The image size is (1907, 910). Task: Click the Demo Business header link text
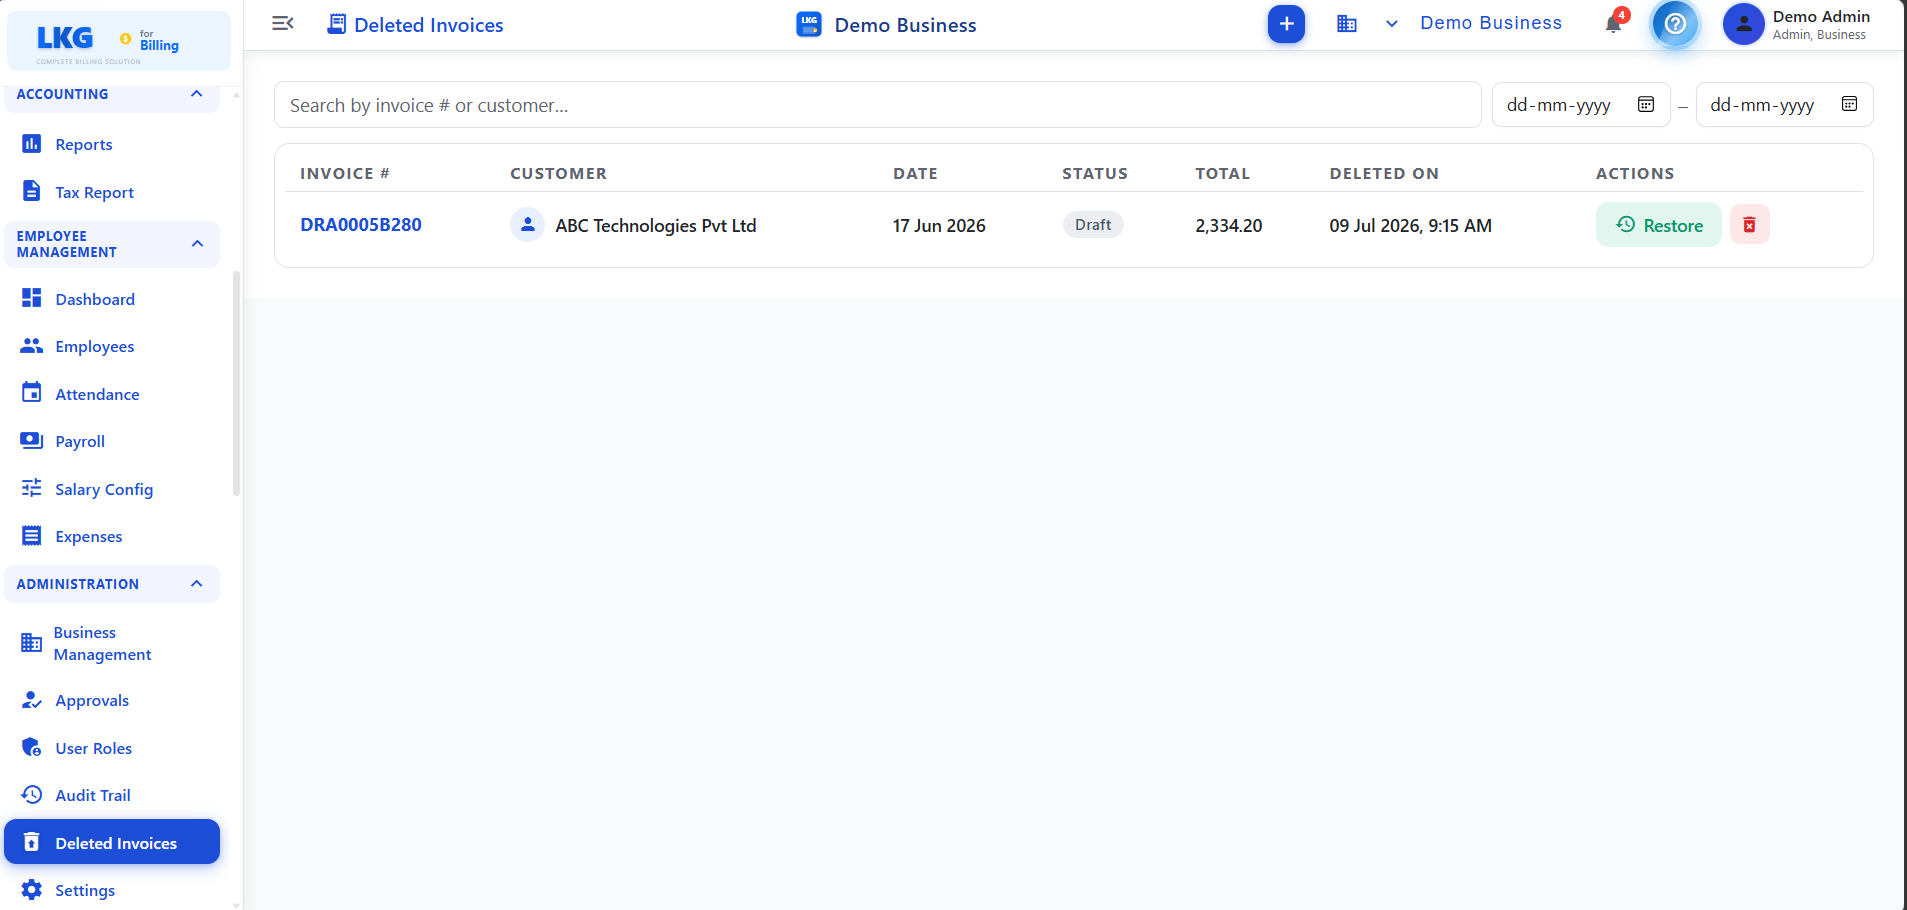pyautogui.click(x=1491, y=23)
